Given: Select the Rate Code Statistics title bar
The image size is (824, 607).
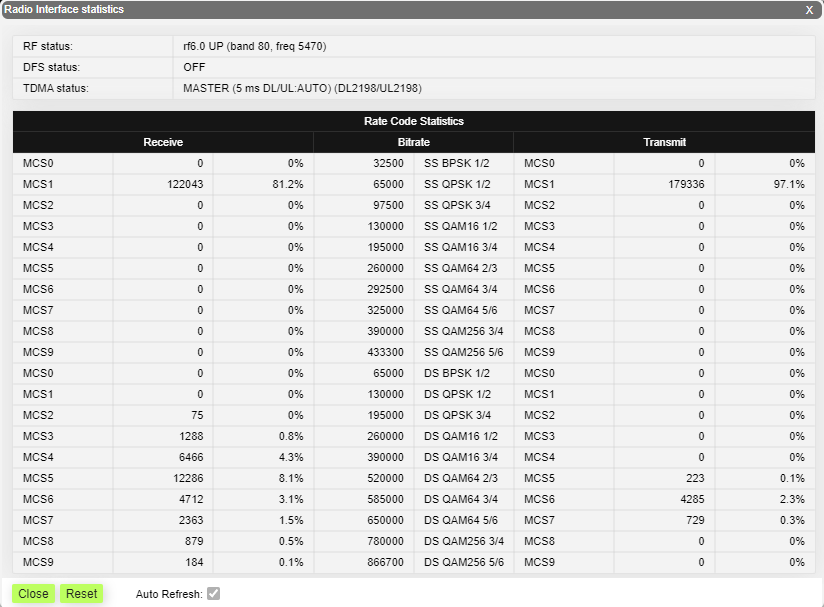Looking at the screenshot, I should [x=413, y=121].
